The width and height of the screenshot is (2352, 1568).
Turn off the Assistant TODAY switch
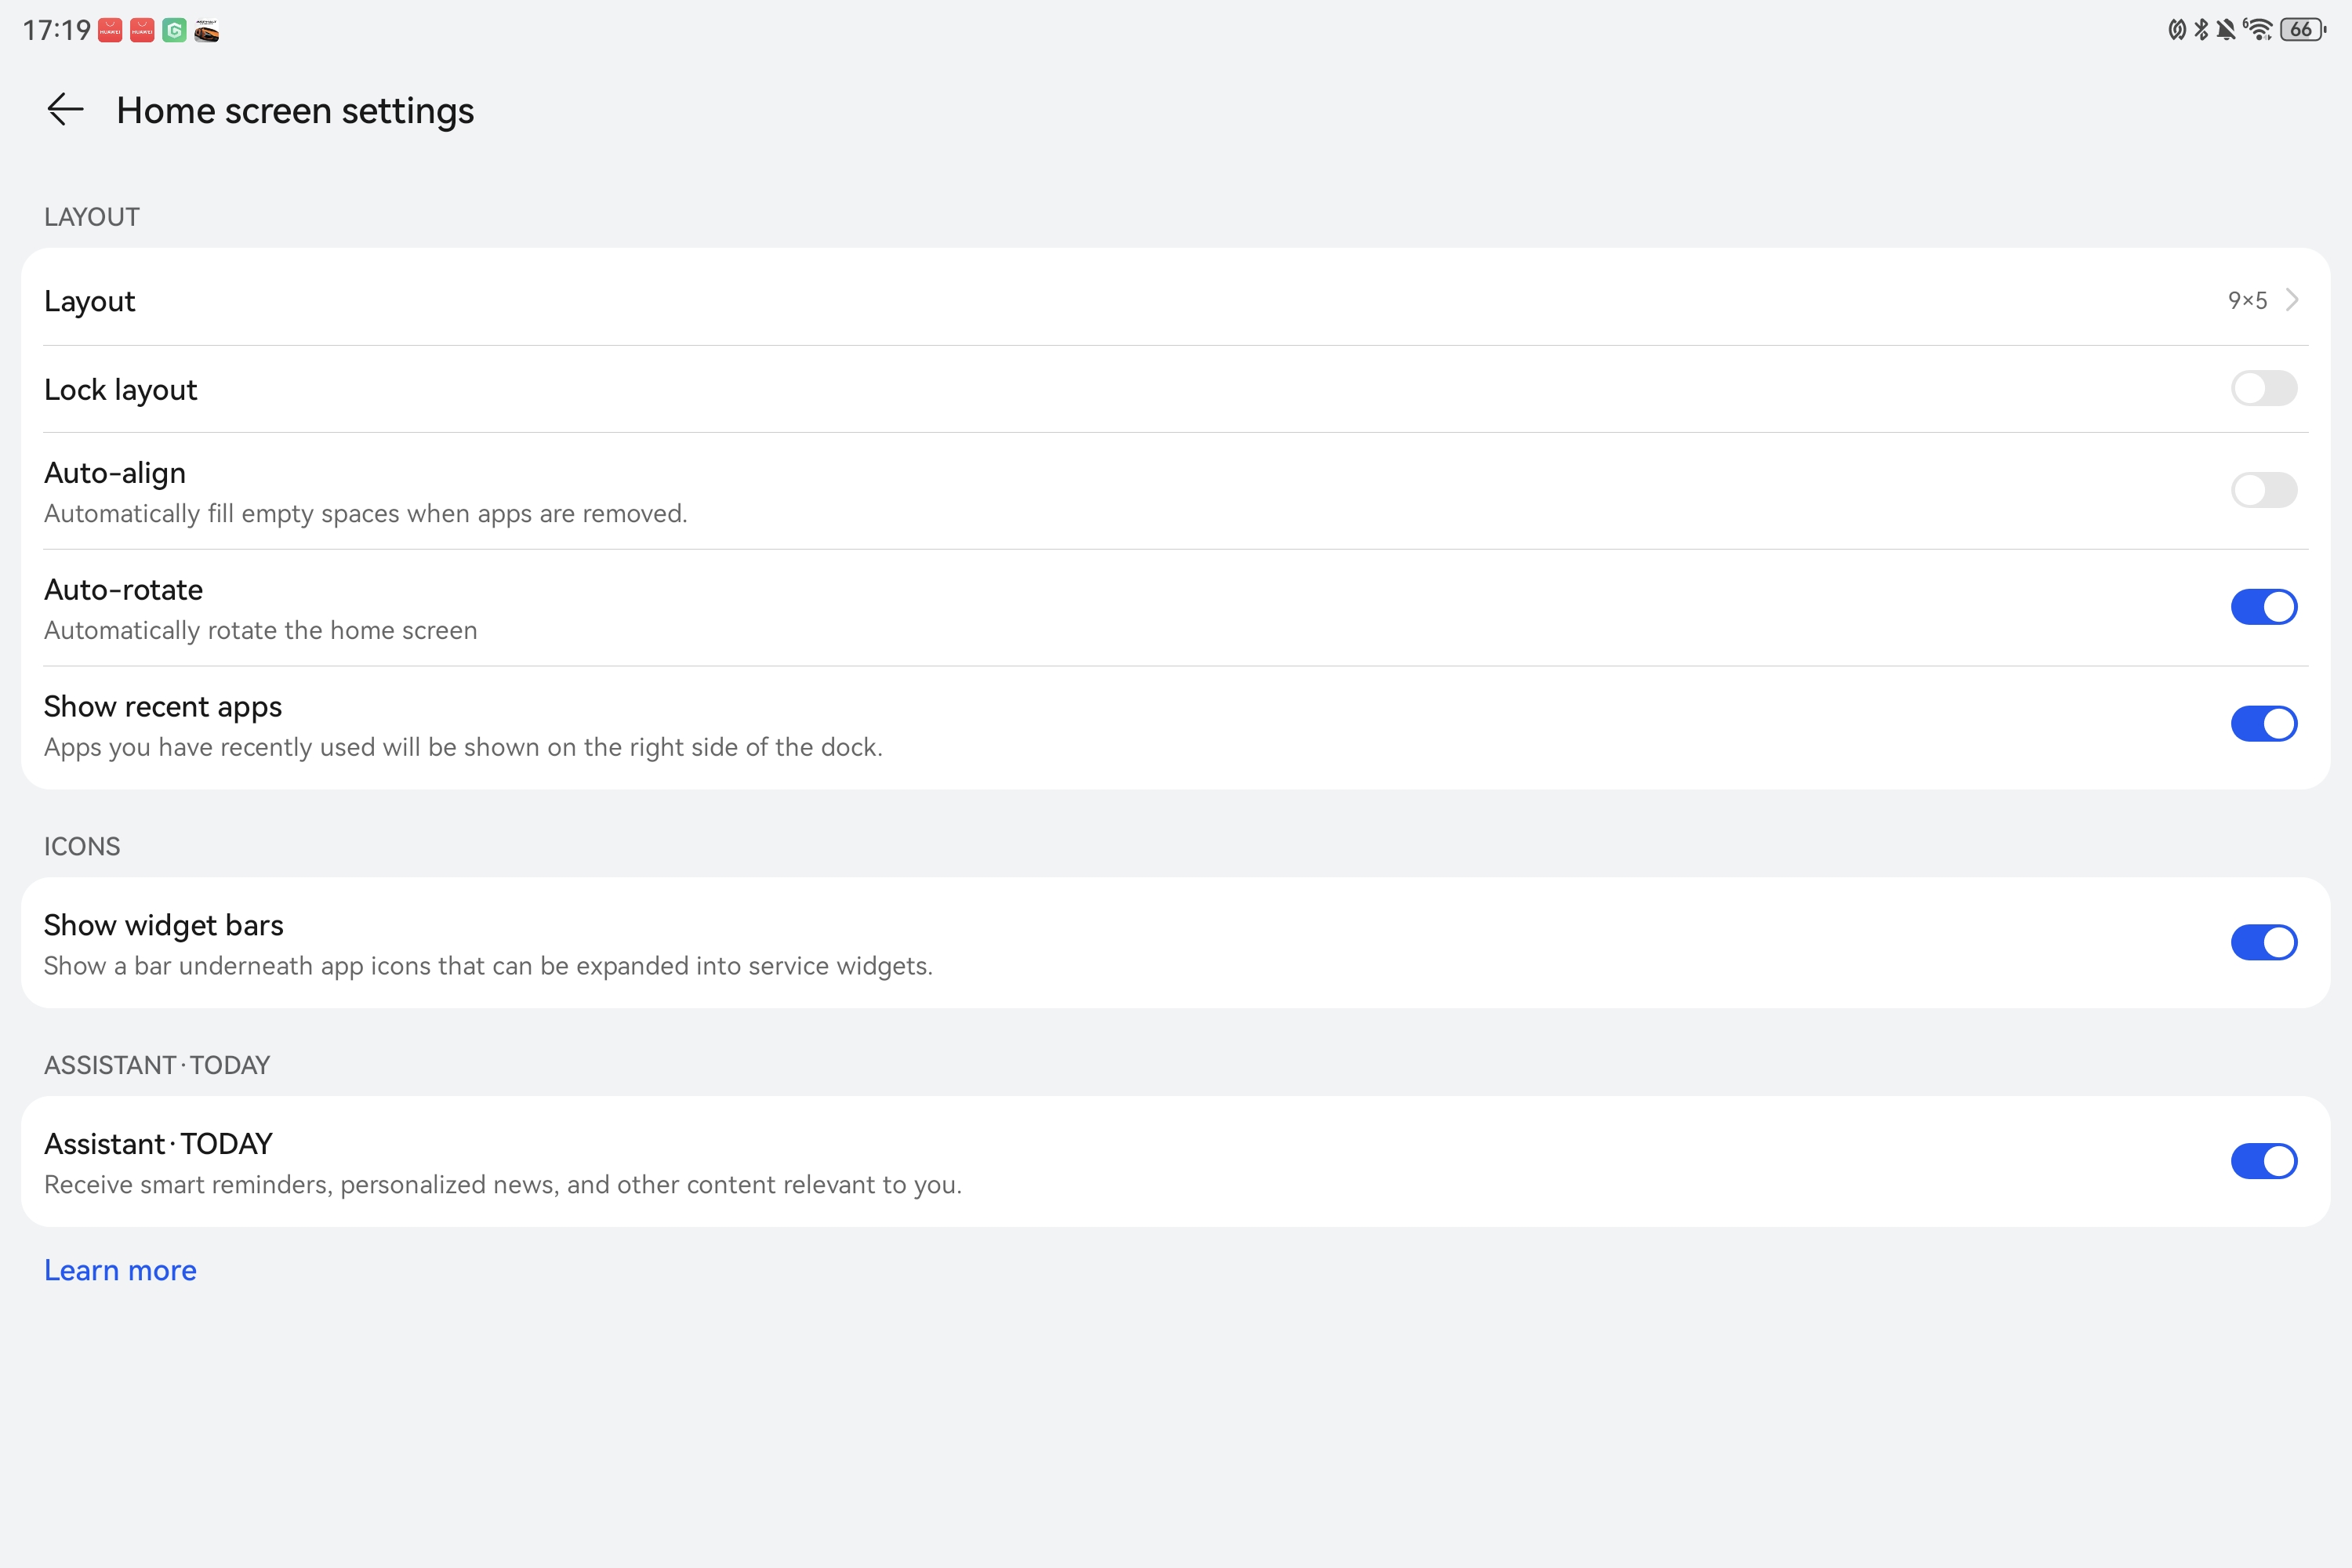[x=2264, y=1161]
